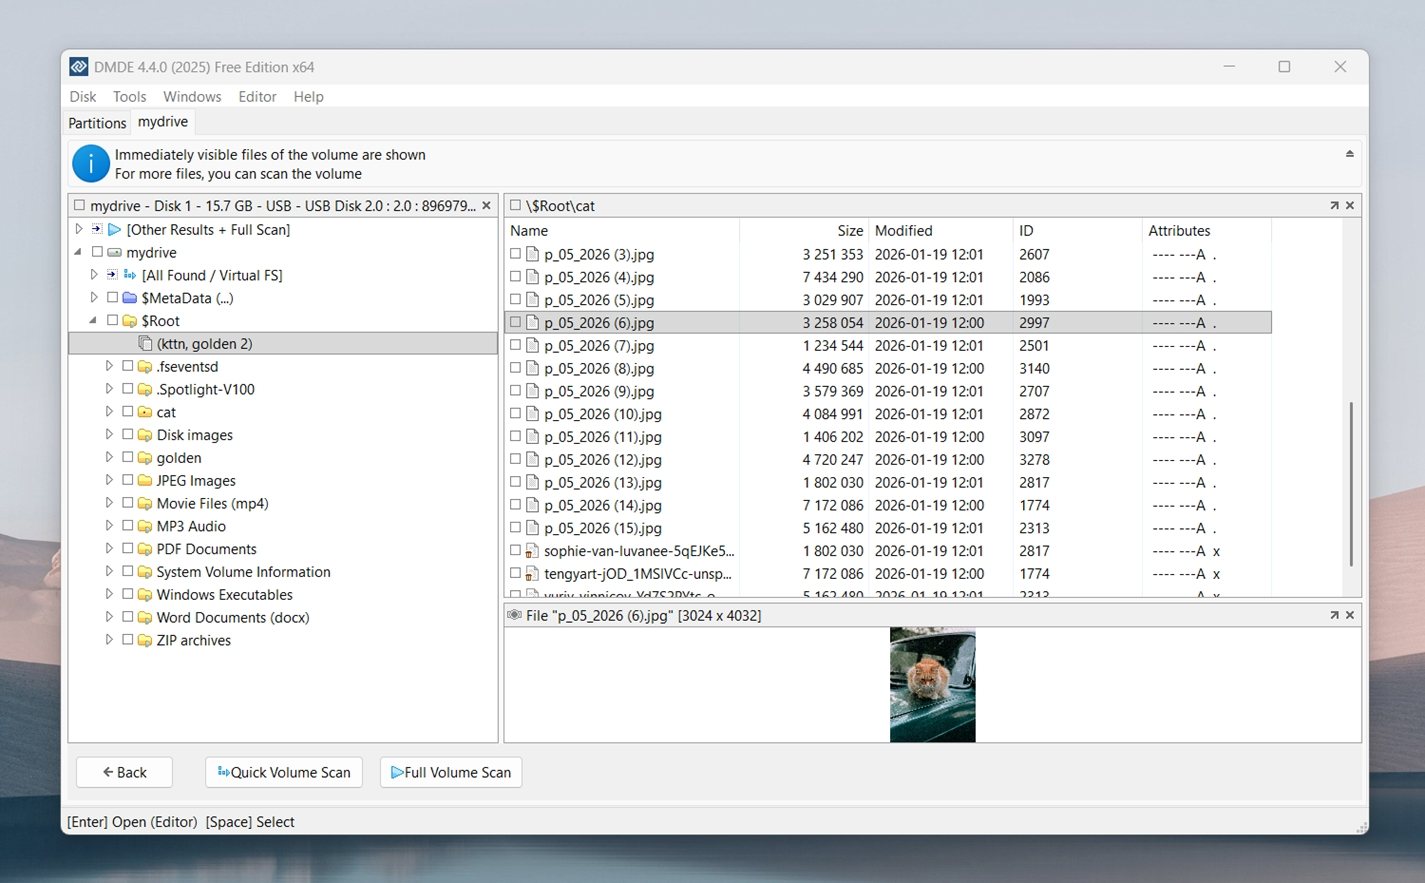Start a Full Volume Scan
This screenshot has height=883, width=1425.
coord(451,773)
